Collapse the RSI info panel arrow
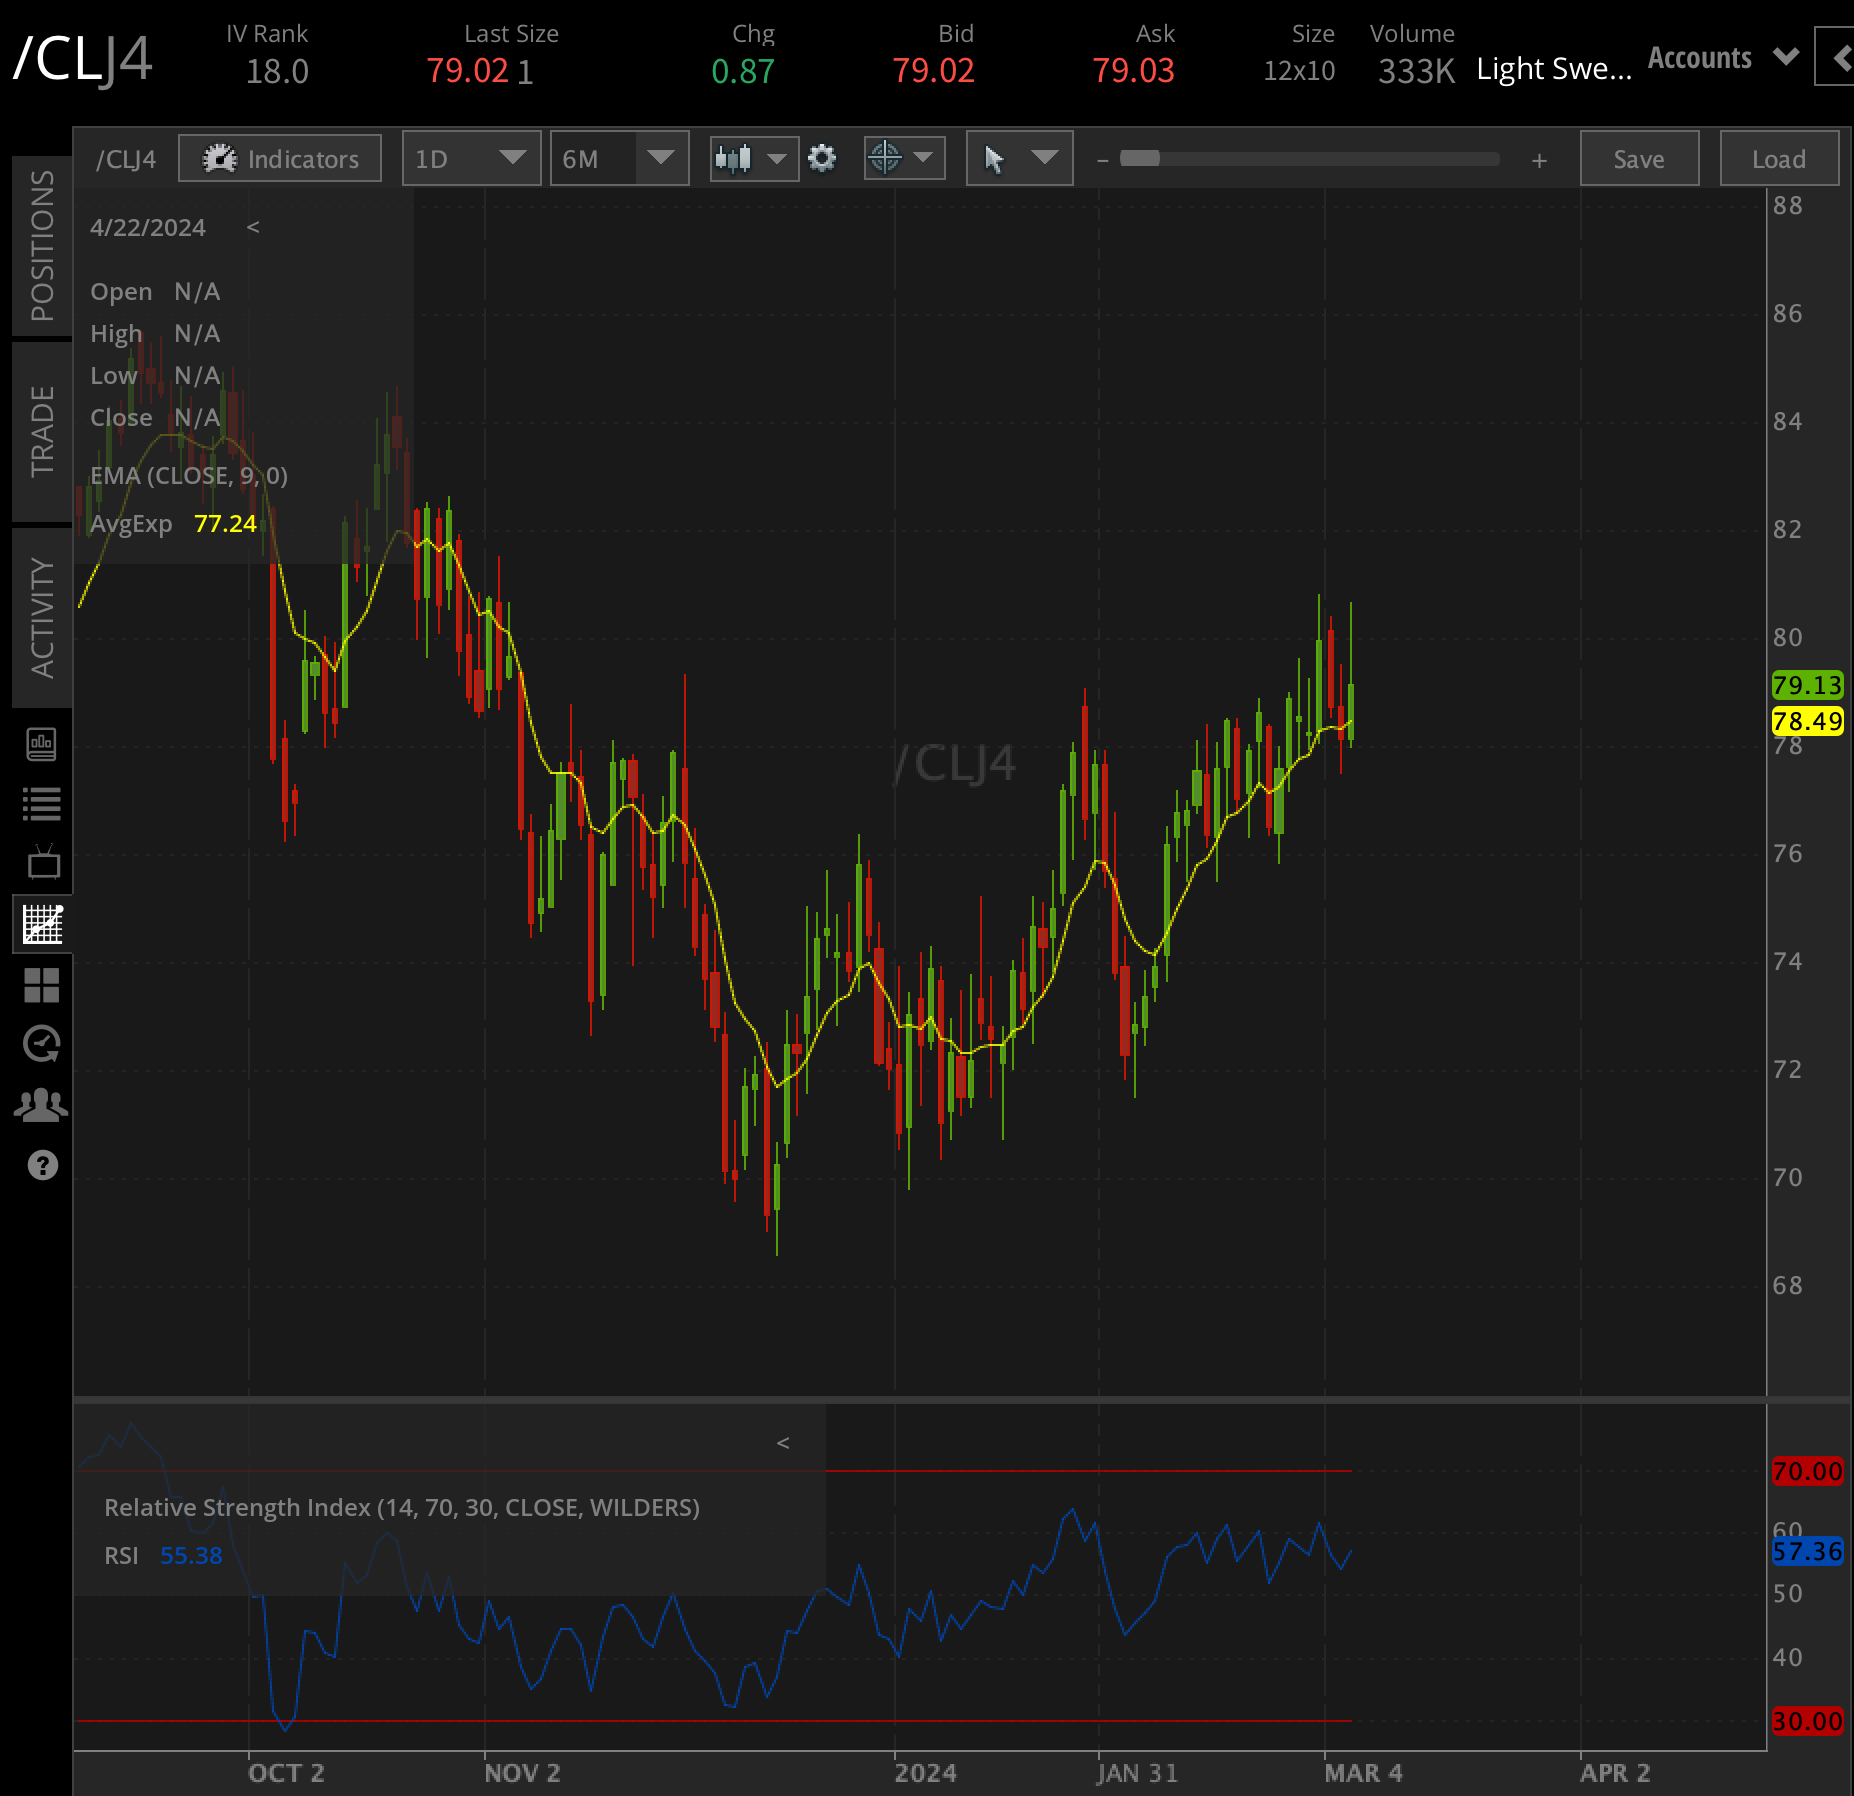 click(783, 1442)
